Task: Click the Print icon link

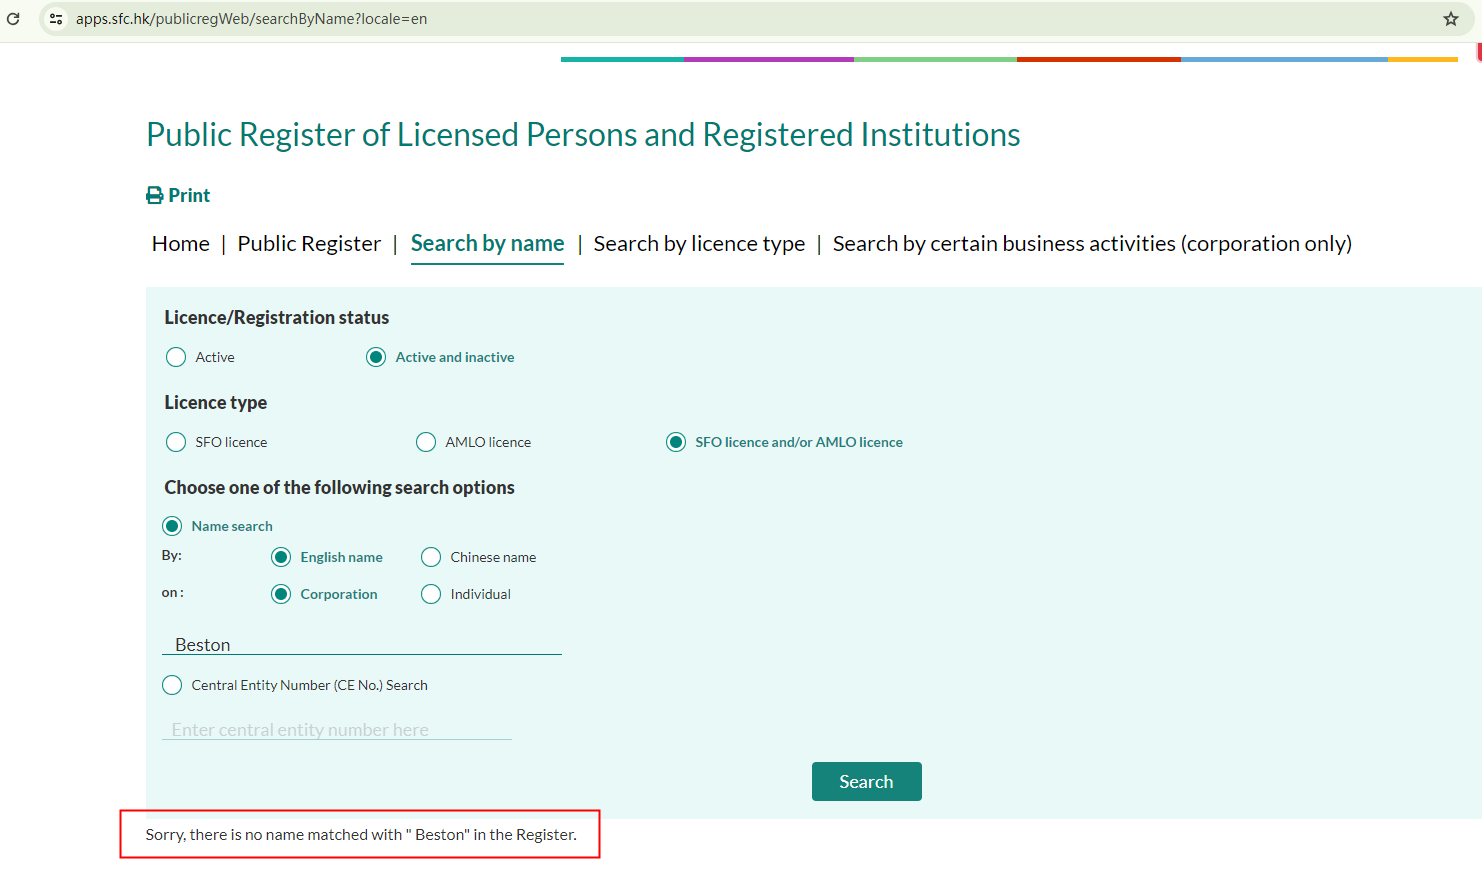Action: click(x=178, y=195)
